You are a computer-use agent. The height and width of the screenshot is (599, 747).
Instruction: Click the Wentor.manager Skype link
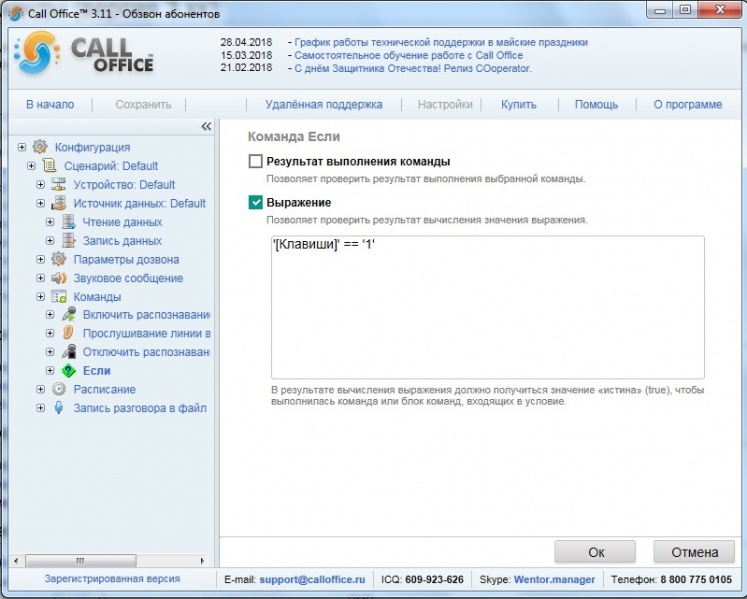pos(554,579)
